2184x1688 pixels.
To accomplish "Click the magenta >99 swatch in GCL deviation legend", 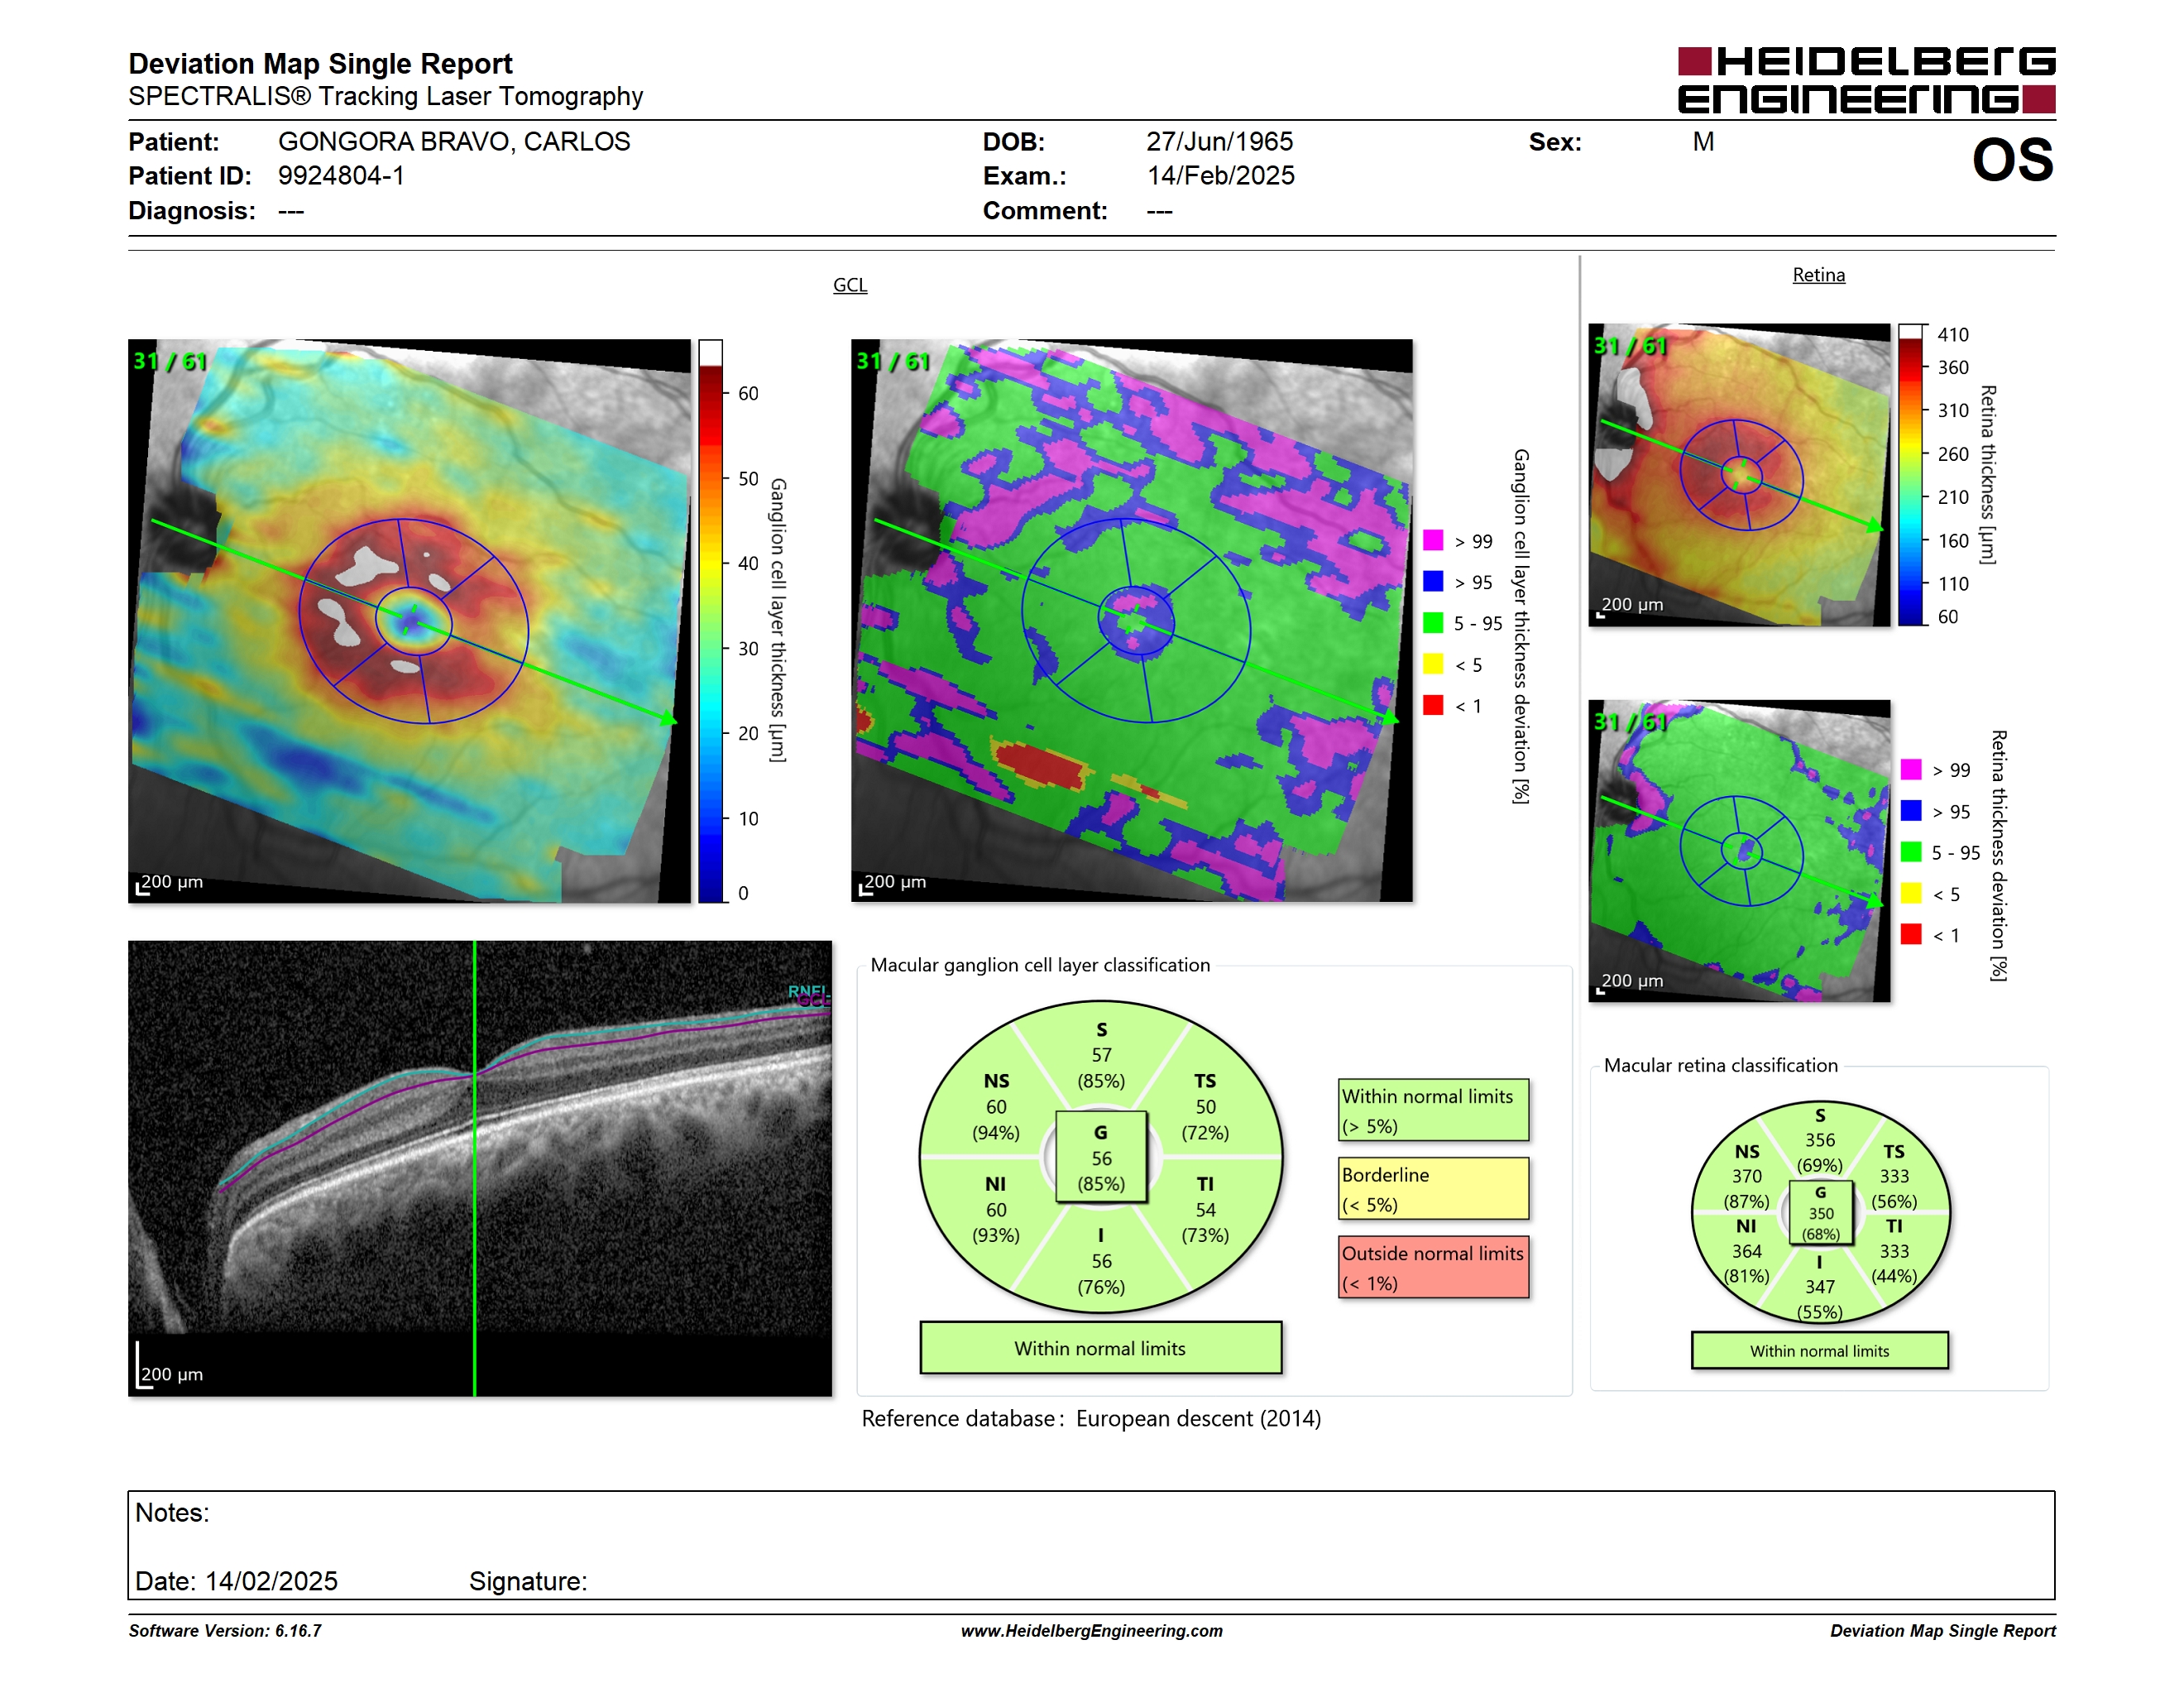I will coord(1433,540).
